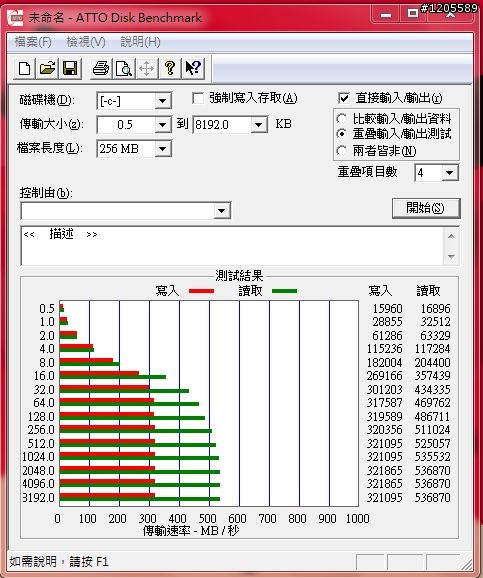Click the write value 317587

(x=385, y=403)
